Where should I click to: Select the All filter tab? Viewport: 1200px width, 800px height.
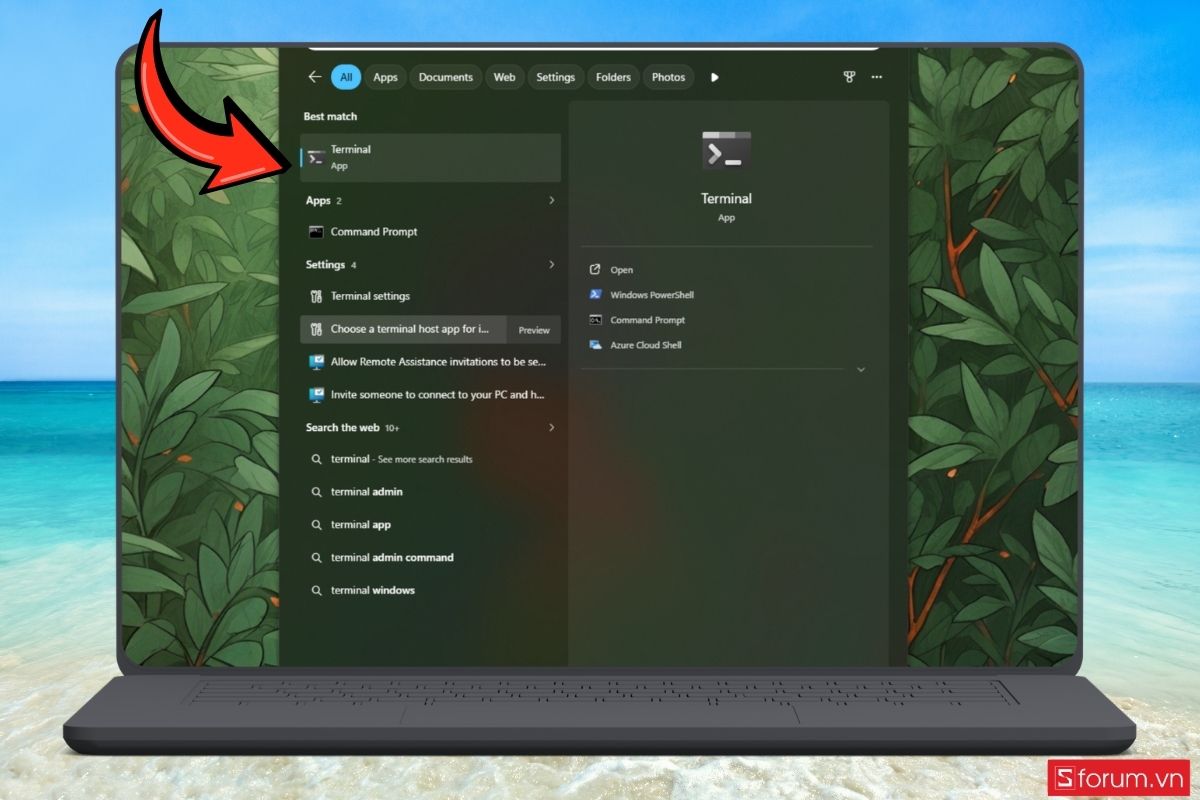point(346,77)
